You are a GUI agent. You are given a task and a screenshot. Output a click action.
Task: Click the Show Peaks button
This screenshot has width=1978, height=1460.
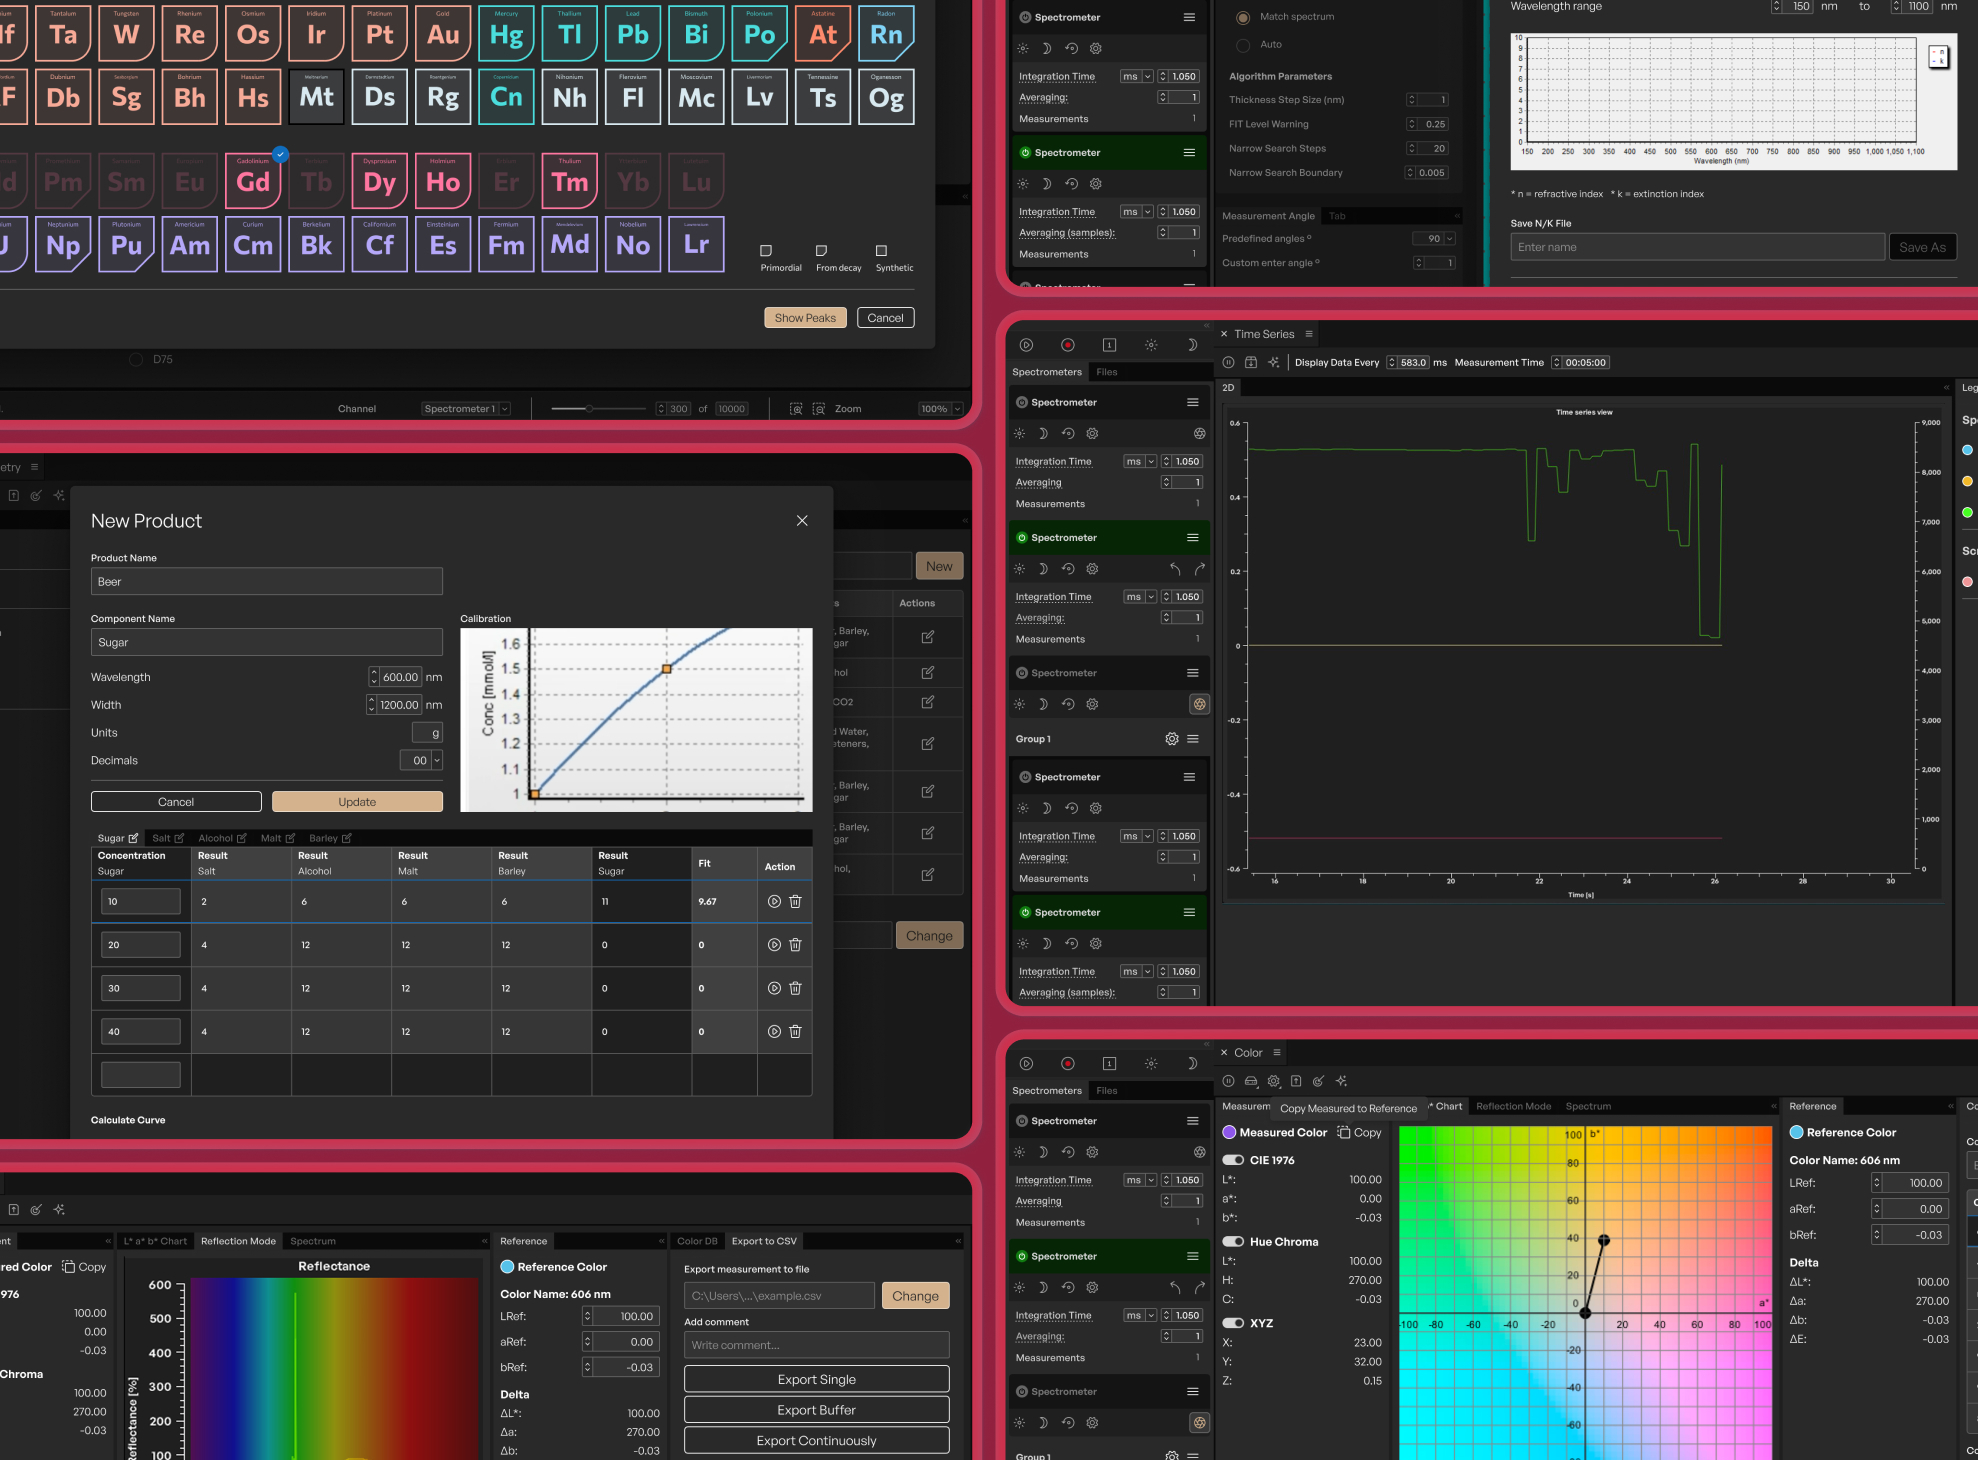pyautogui.click(x=805, y=317)
